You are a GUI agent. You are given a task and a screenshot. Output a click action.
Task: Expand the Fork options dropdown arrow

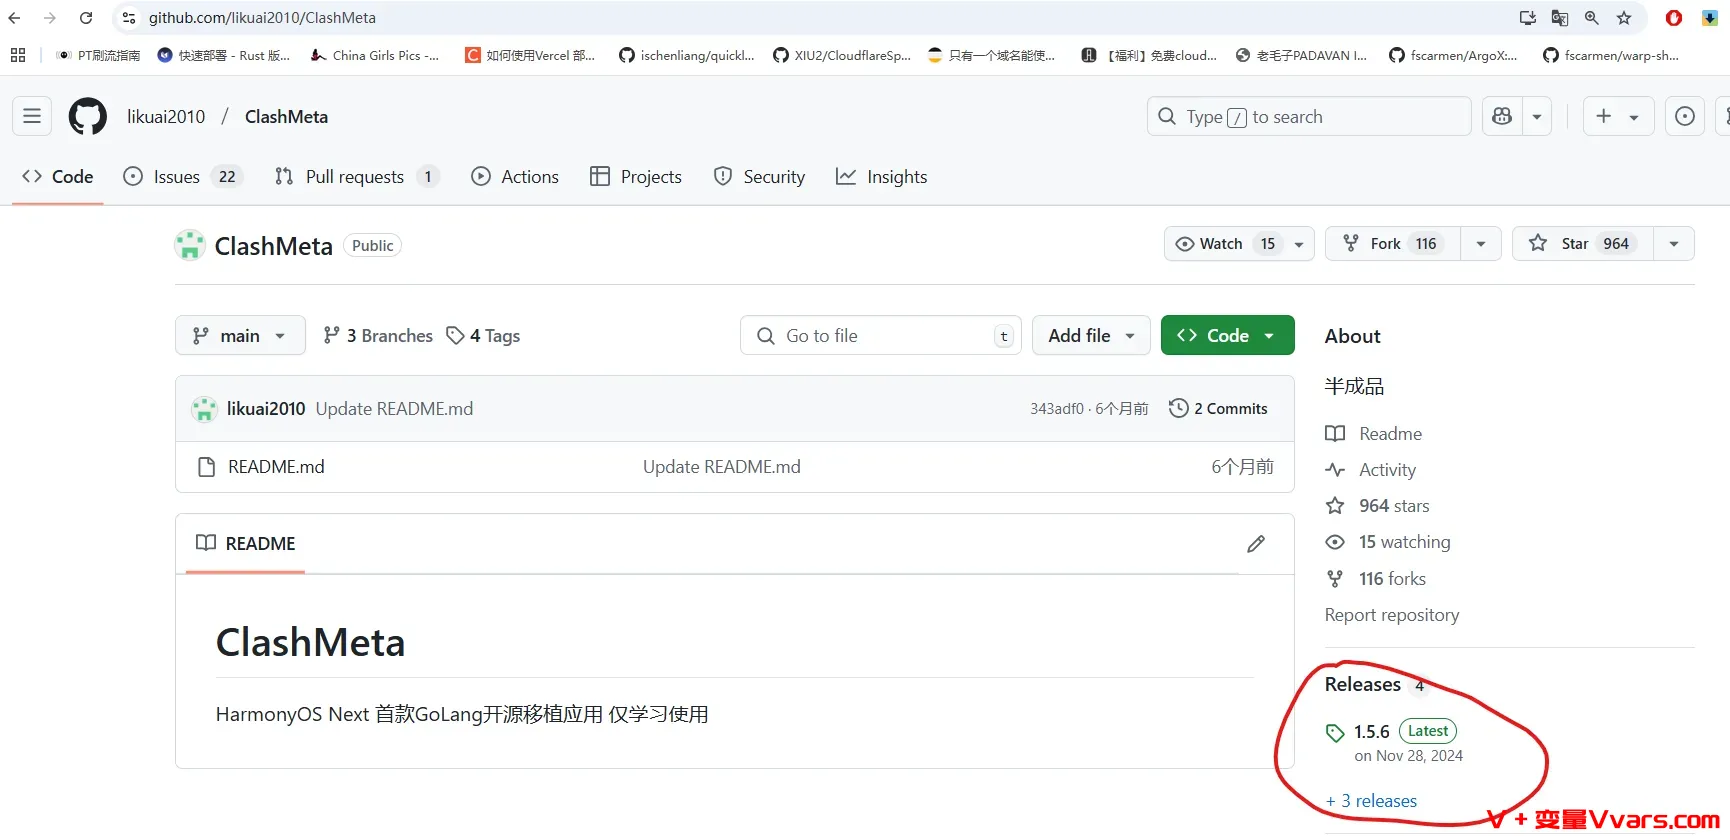pos(1481,244)
